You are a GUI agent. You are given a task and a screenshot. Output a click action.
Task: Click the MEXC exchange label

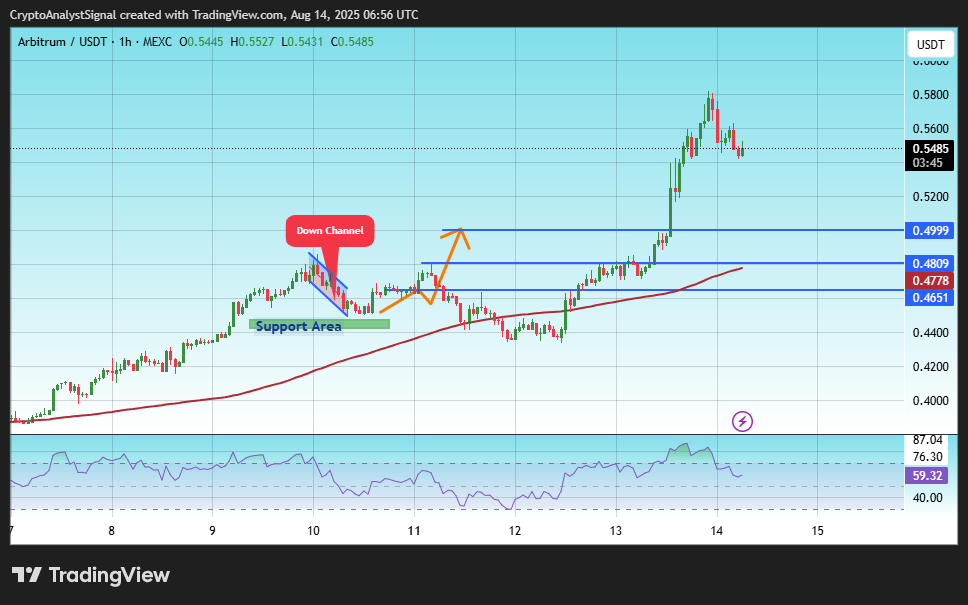[x=157, y=42]
